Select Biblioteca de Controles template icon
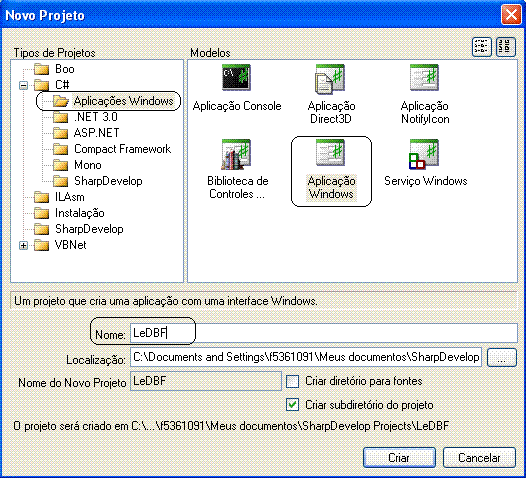The width and height of the screenshot is (526, 478). [236, 154]
